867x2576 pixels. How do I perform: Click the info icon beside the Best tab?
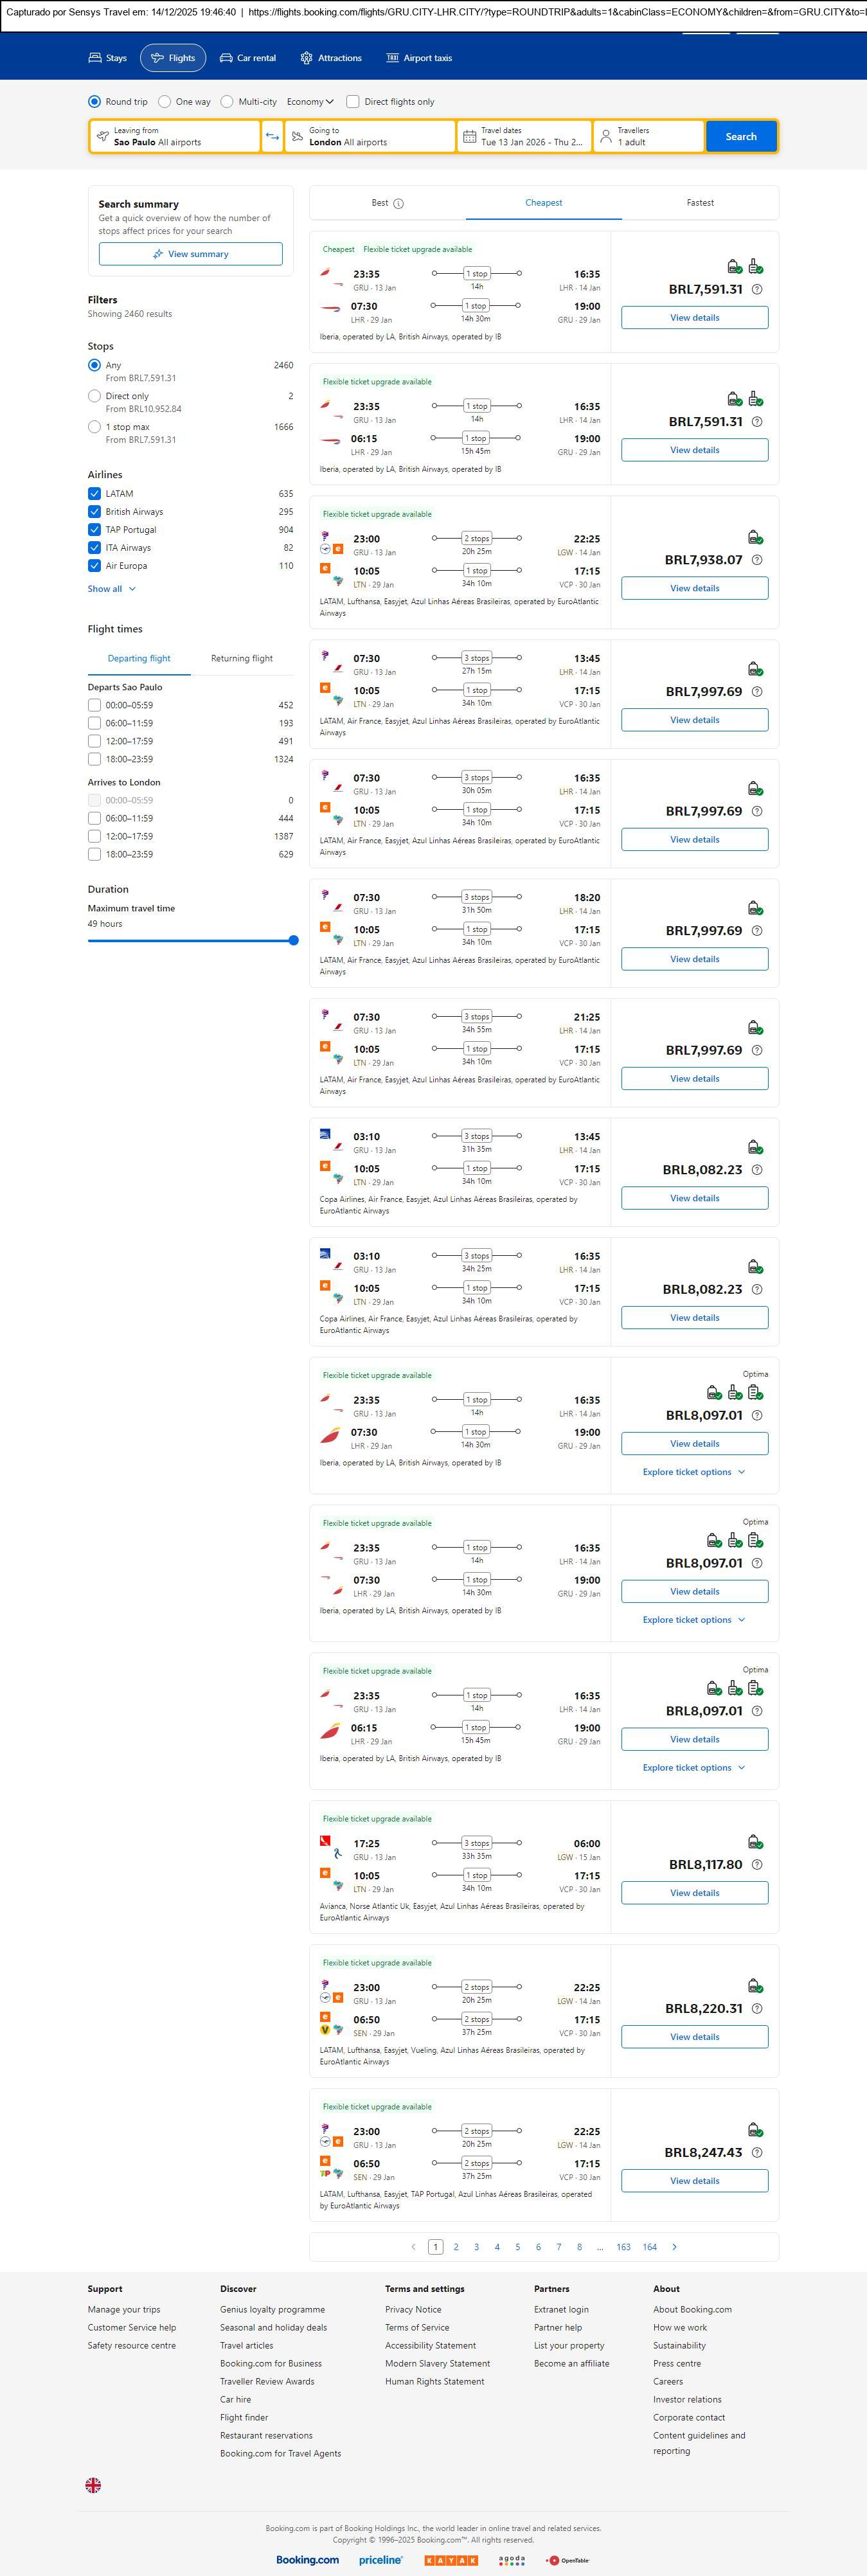tap(398, 204)
